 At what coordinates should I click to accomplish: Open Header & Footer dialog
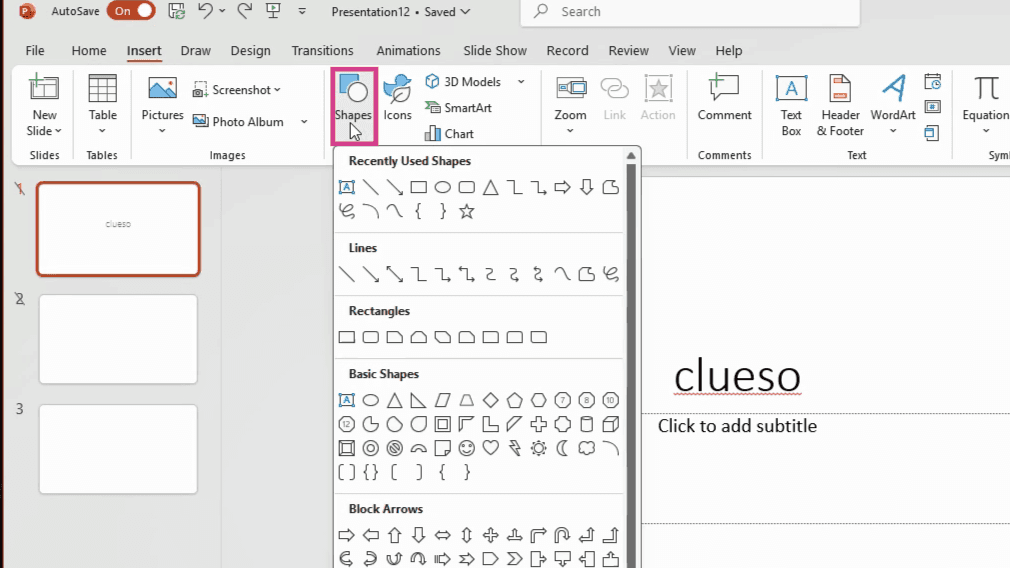(x=840, y=105)
